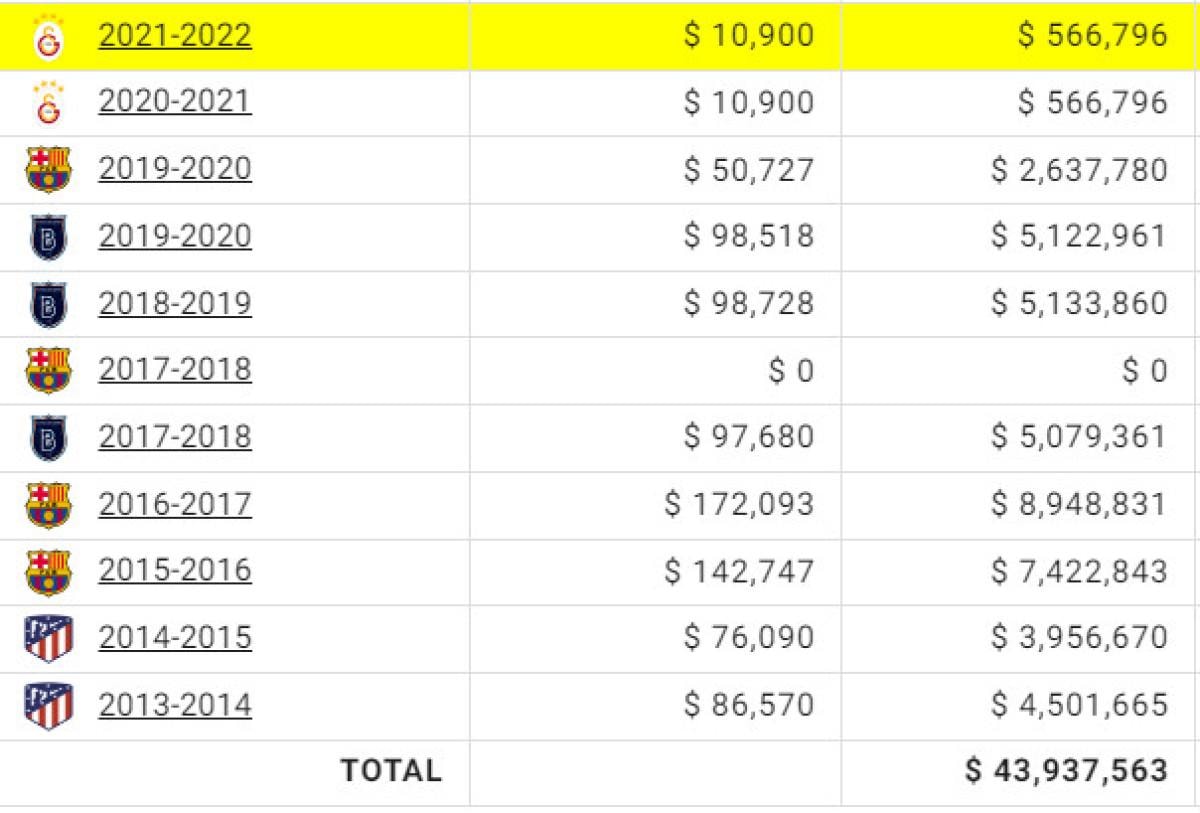
Task: Follow the 2013-2014 season link
Action: pyautogui.click(x=175, y=705)
